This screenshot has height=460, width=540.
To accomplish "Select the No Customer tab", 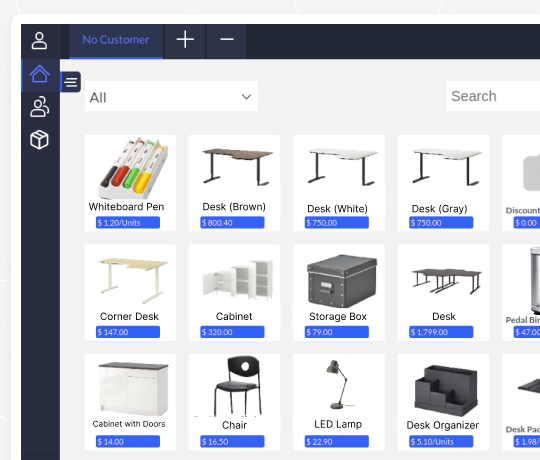I will pyautogui.click(x=116, y=40).
